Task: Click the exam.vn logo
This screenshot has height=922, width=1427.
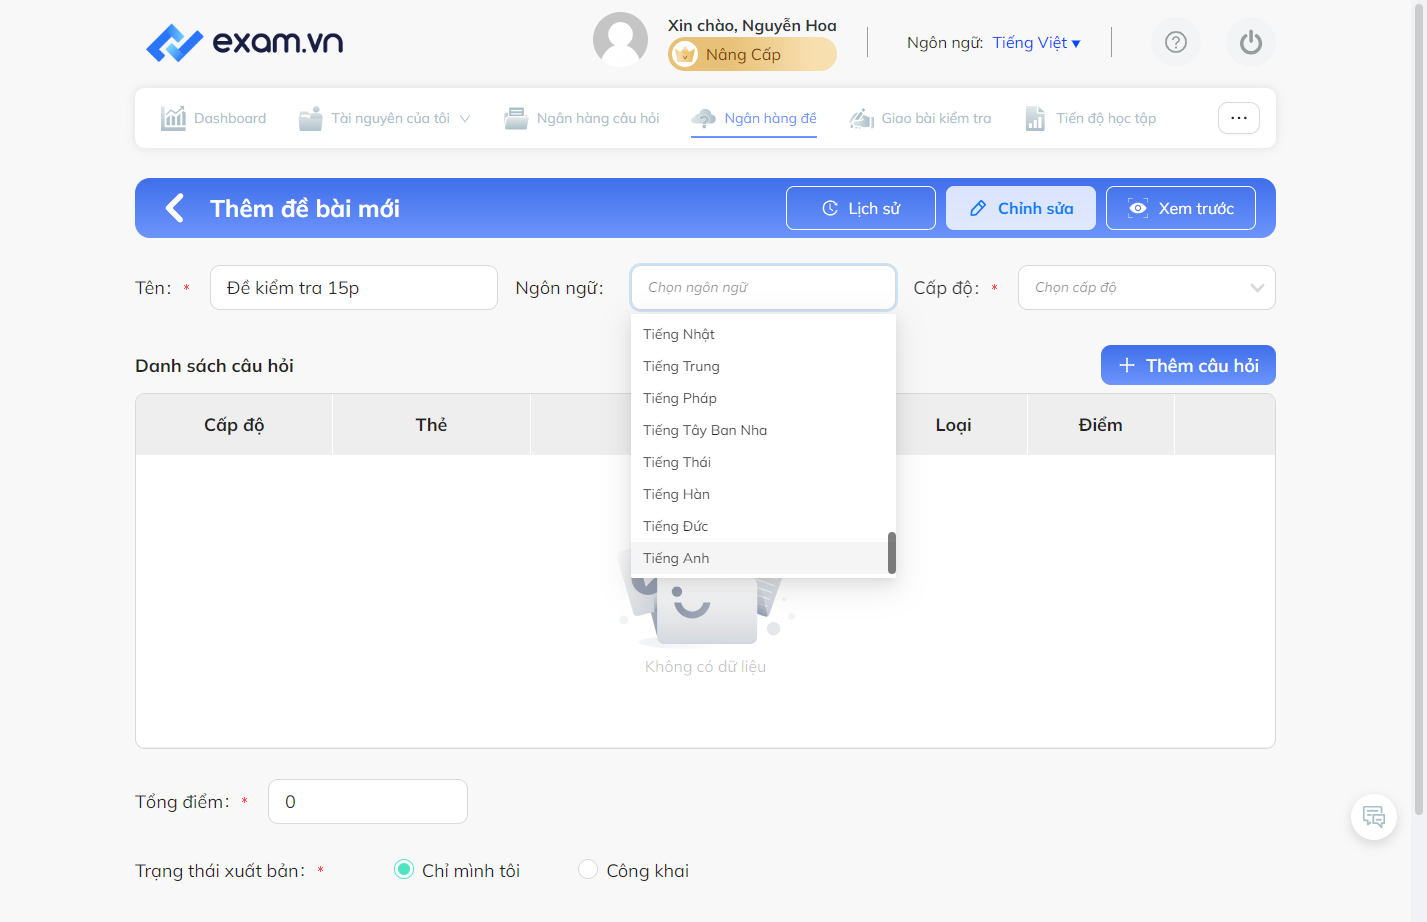Action: pyautogui.click(x=244, y=42)
